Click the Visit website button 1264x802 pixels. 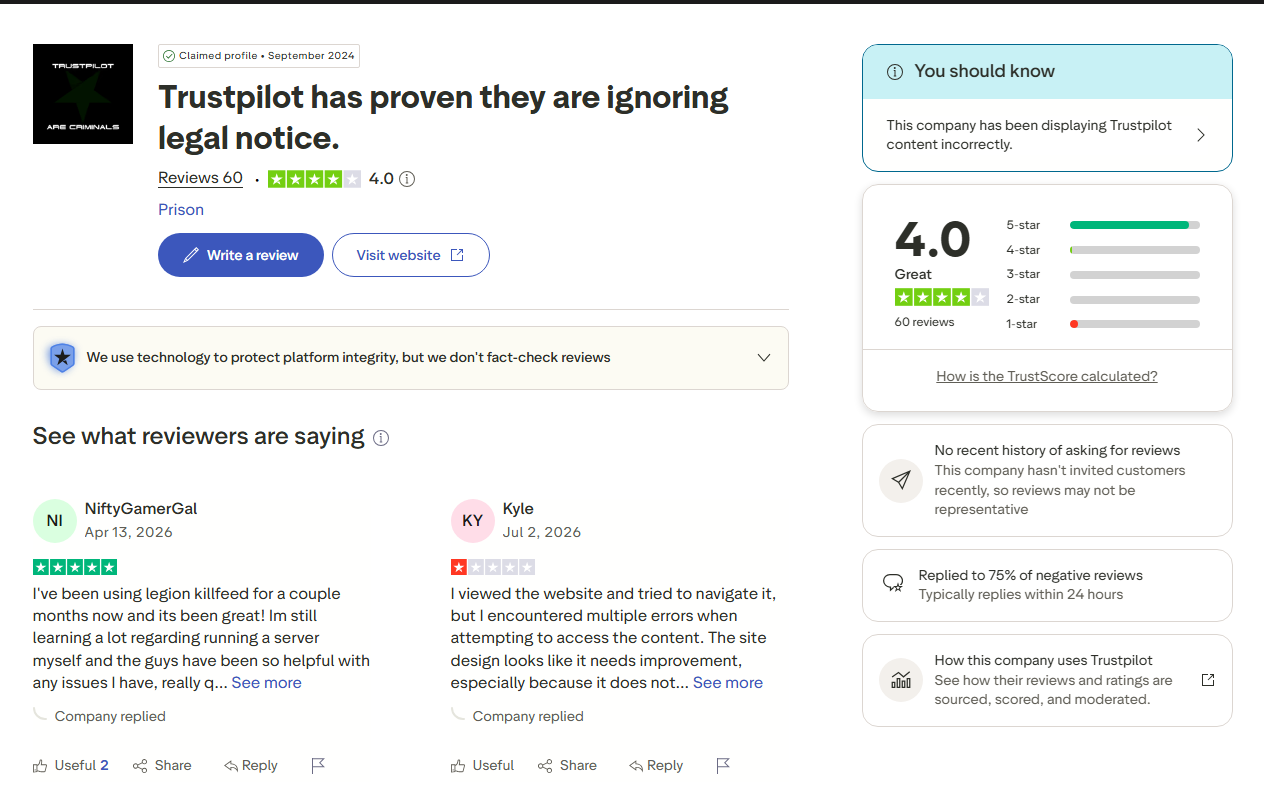[411, 255]
